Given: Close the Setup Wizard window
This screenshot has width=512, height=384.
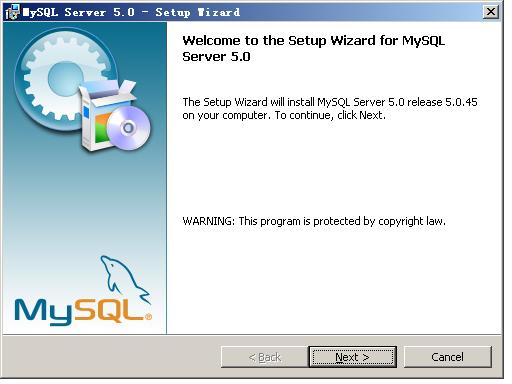Looking at the screenshot, I should tap(491, 12).
